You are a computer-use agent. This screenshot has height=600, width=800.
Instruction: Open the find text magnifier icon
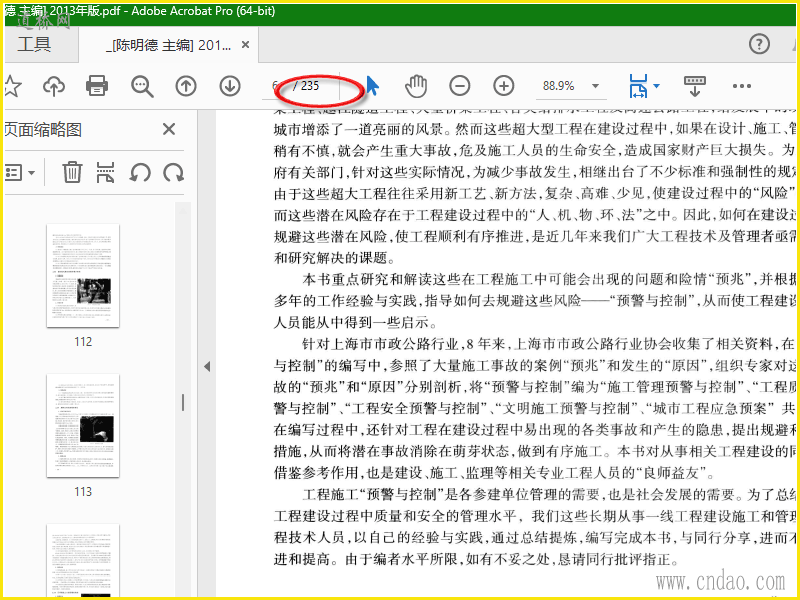coord(142,86)
